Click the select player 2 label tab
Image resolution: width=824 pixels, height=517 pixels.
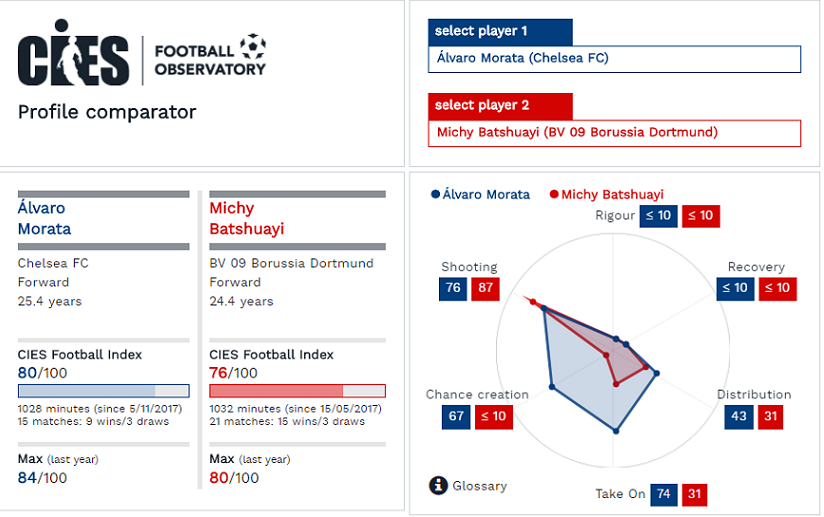point(500,106)
